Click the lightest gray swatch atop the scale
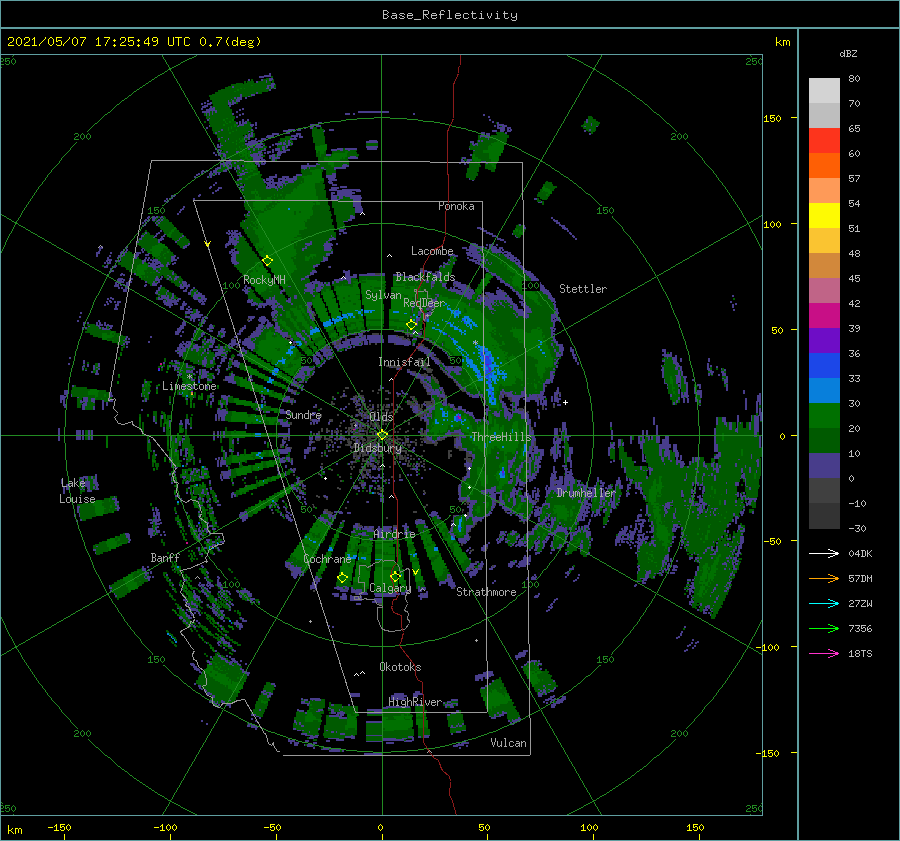This screenshot has width=900, height=841. pyautogui.click(x=824, y=91)
